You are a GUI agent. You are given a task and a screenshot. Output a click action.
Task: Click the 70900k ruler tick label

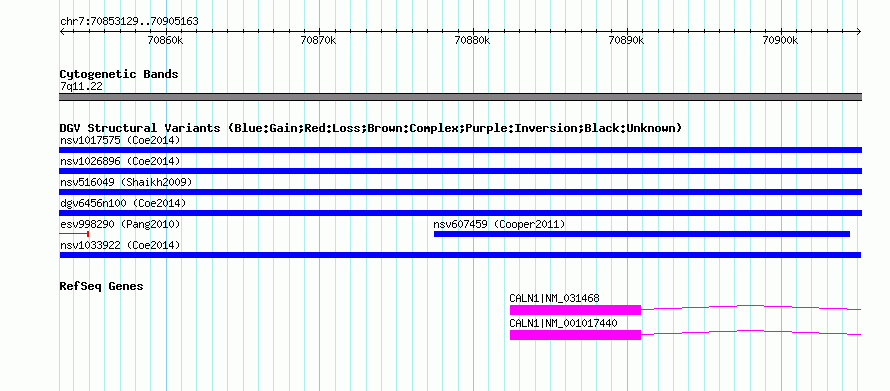(x=780, y=41)
